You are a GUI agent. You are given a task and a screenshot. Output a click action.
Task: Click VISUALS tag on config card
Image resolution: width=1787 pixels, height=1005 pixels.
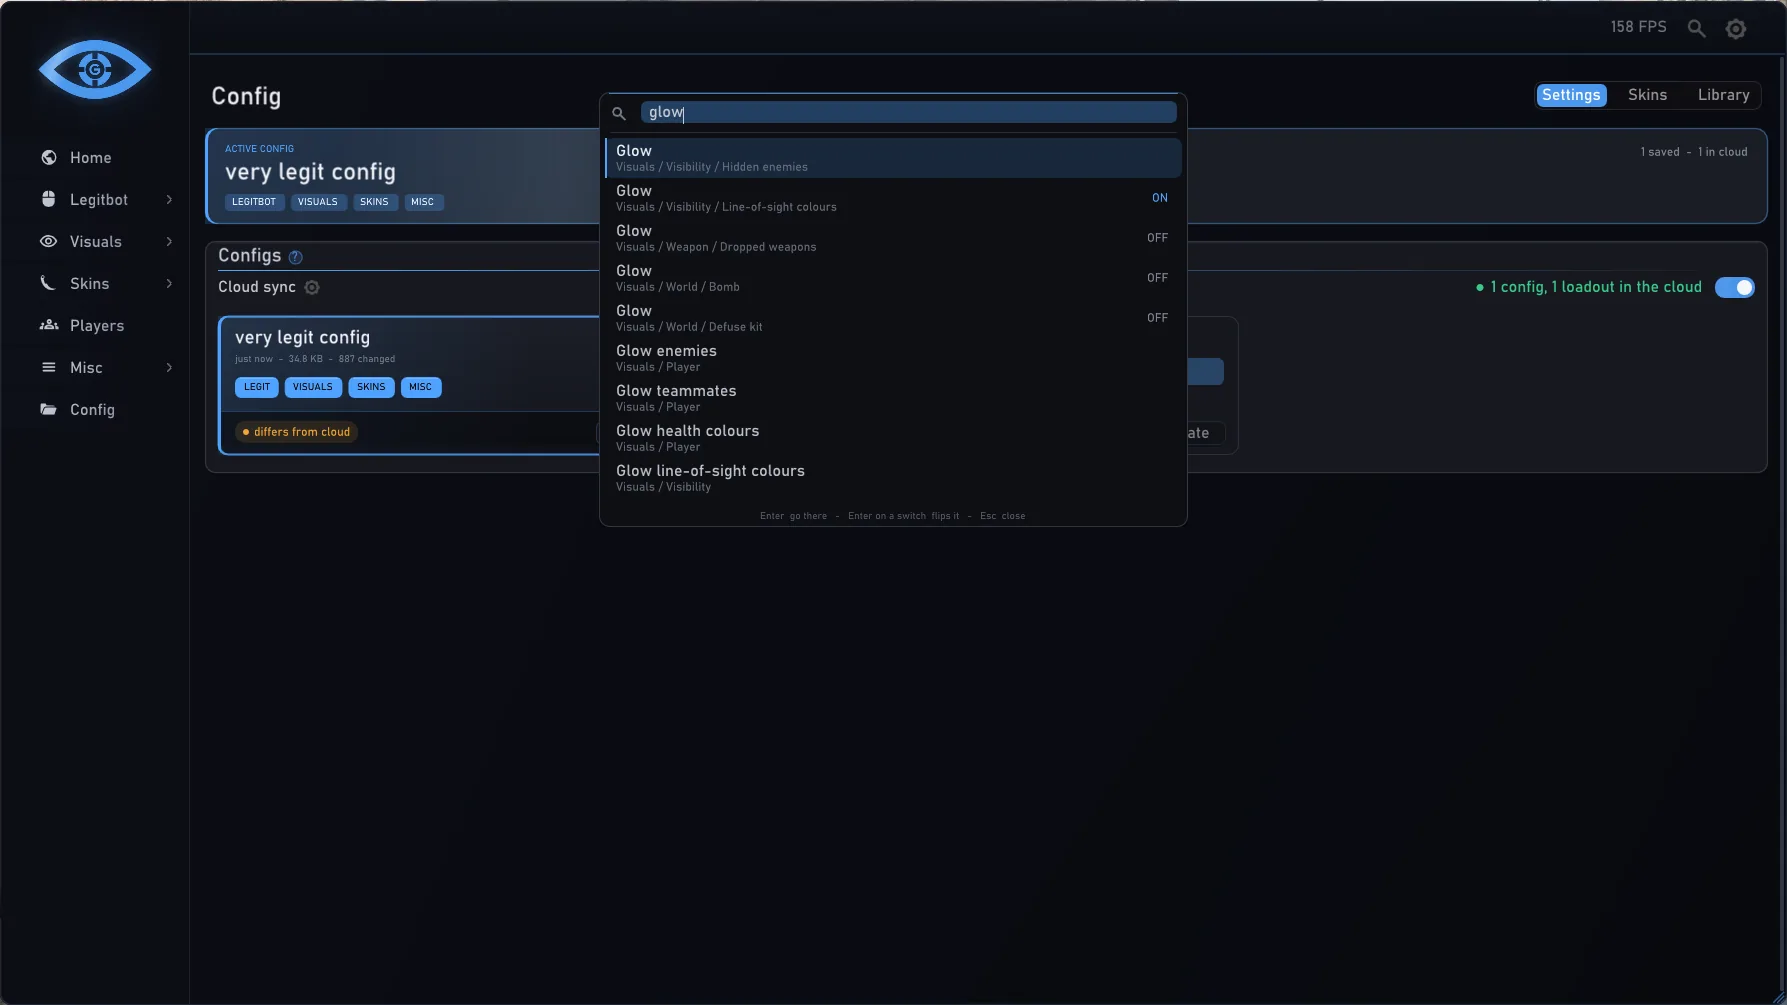click(313, 387)
